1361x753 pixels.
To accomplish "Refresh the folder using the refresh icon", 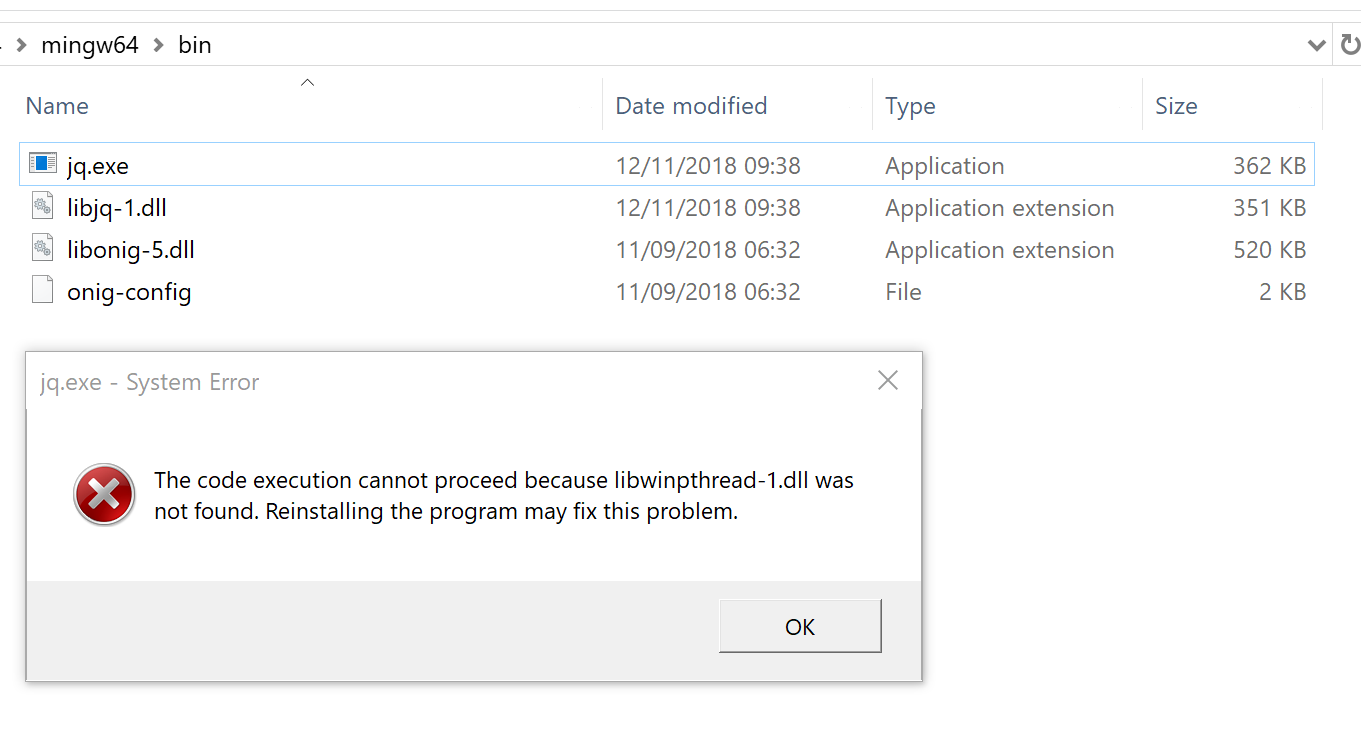I will (1352, 44).
